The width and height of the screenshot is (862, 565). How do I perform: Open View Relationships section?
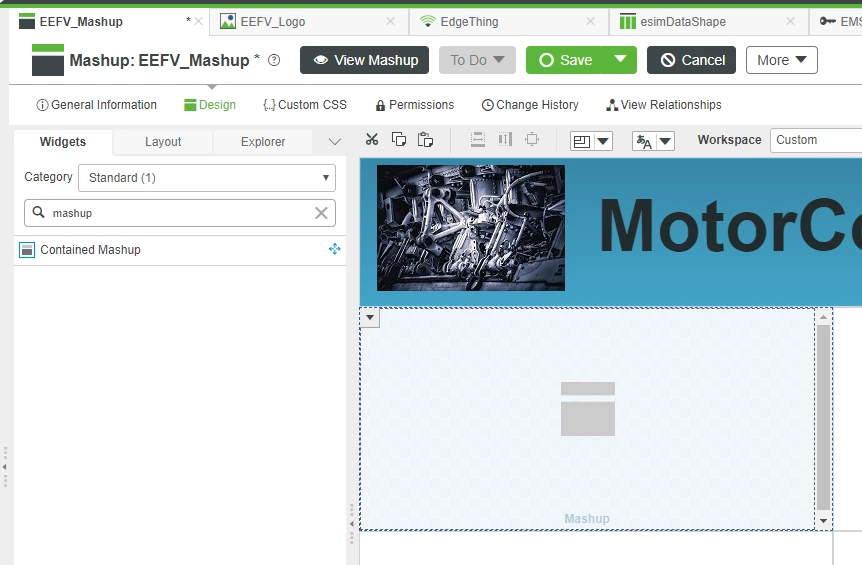pos(664,105)
